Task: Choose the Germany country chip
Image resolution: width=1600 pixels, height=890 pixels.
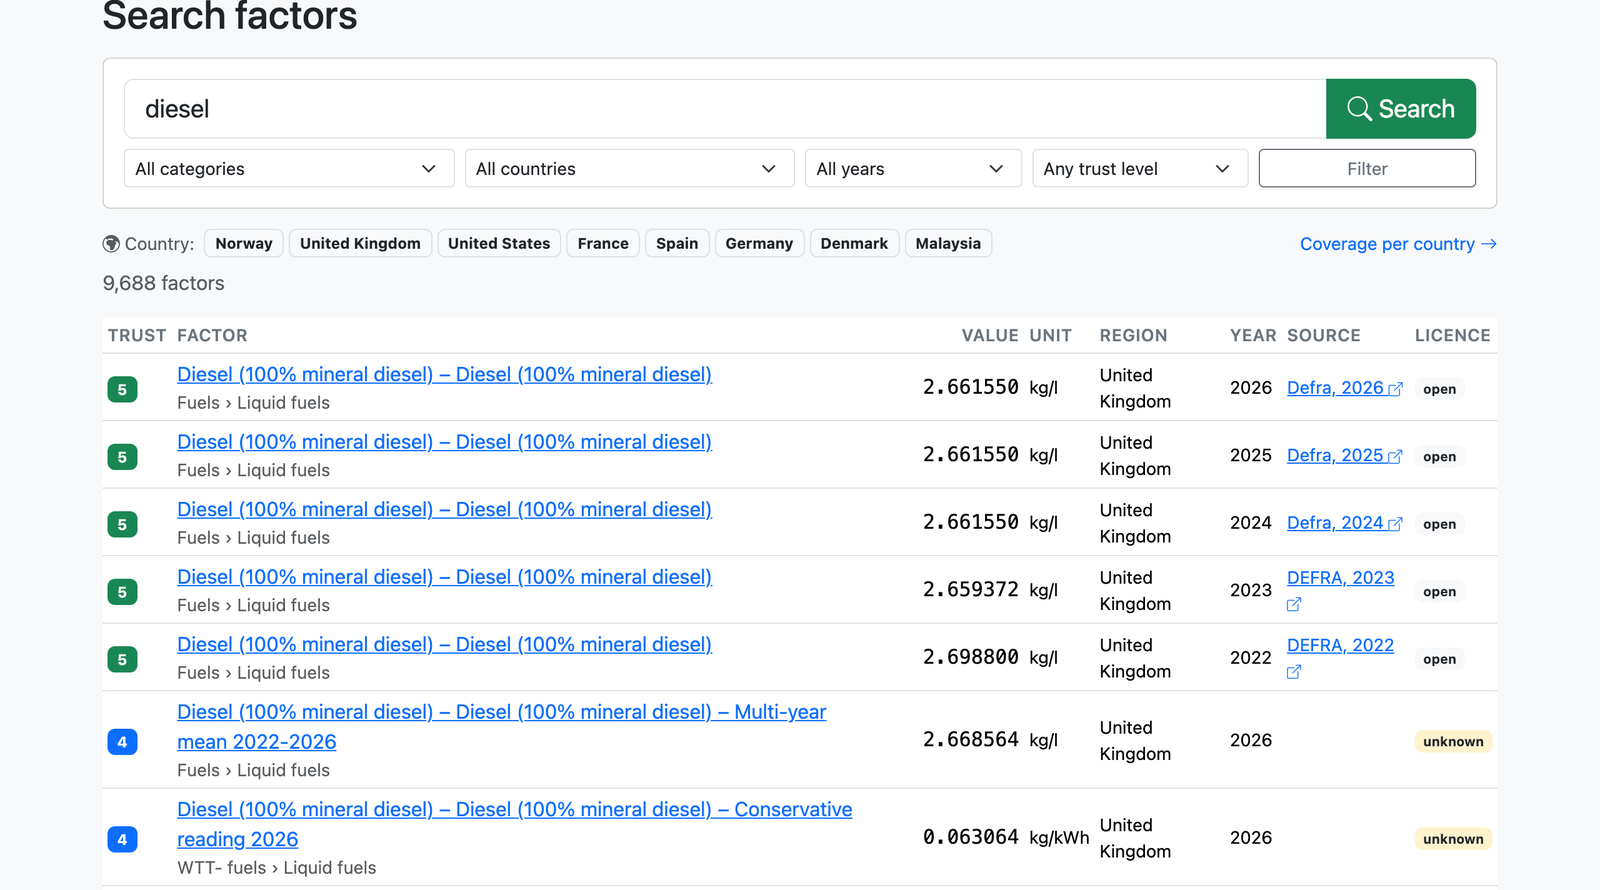Action: point(759,244)
